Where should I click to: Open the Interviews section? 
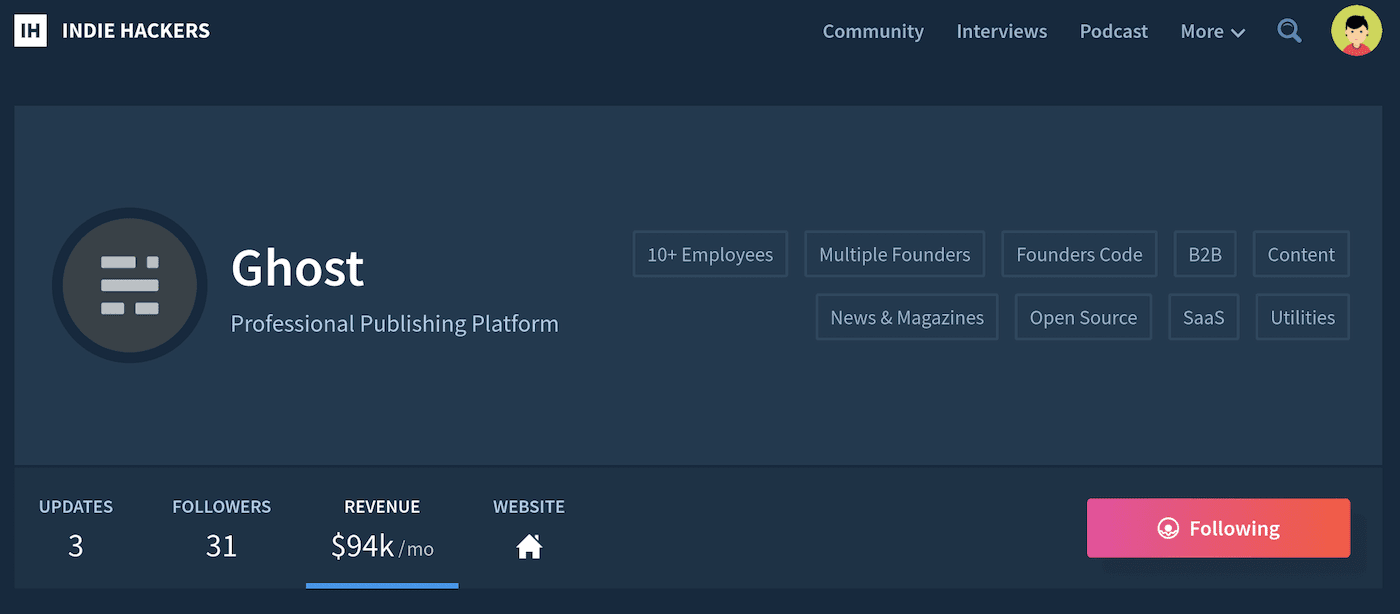(x=1001, y=31)
